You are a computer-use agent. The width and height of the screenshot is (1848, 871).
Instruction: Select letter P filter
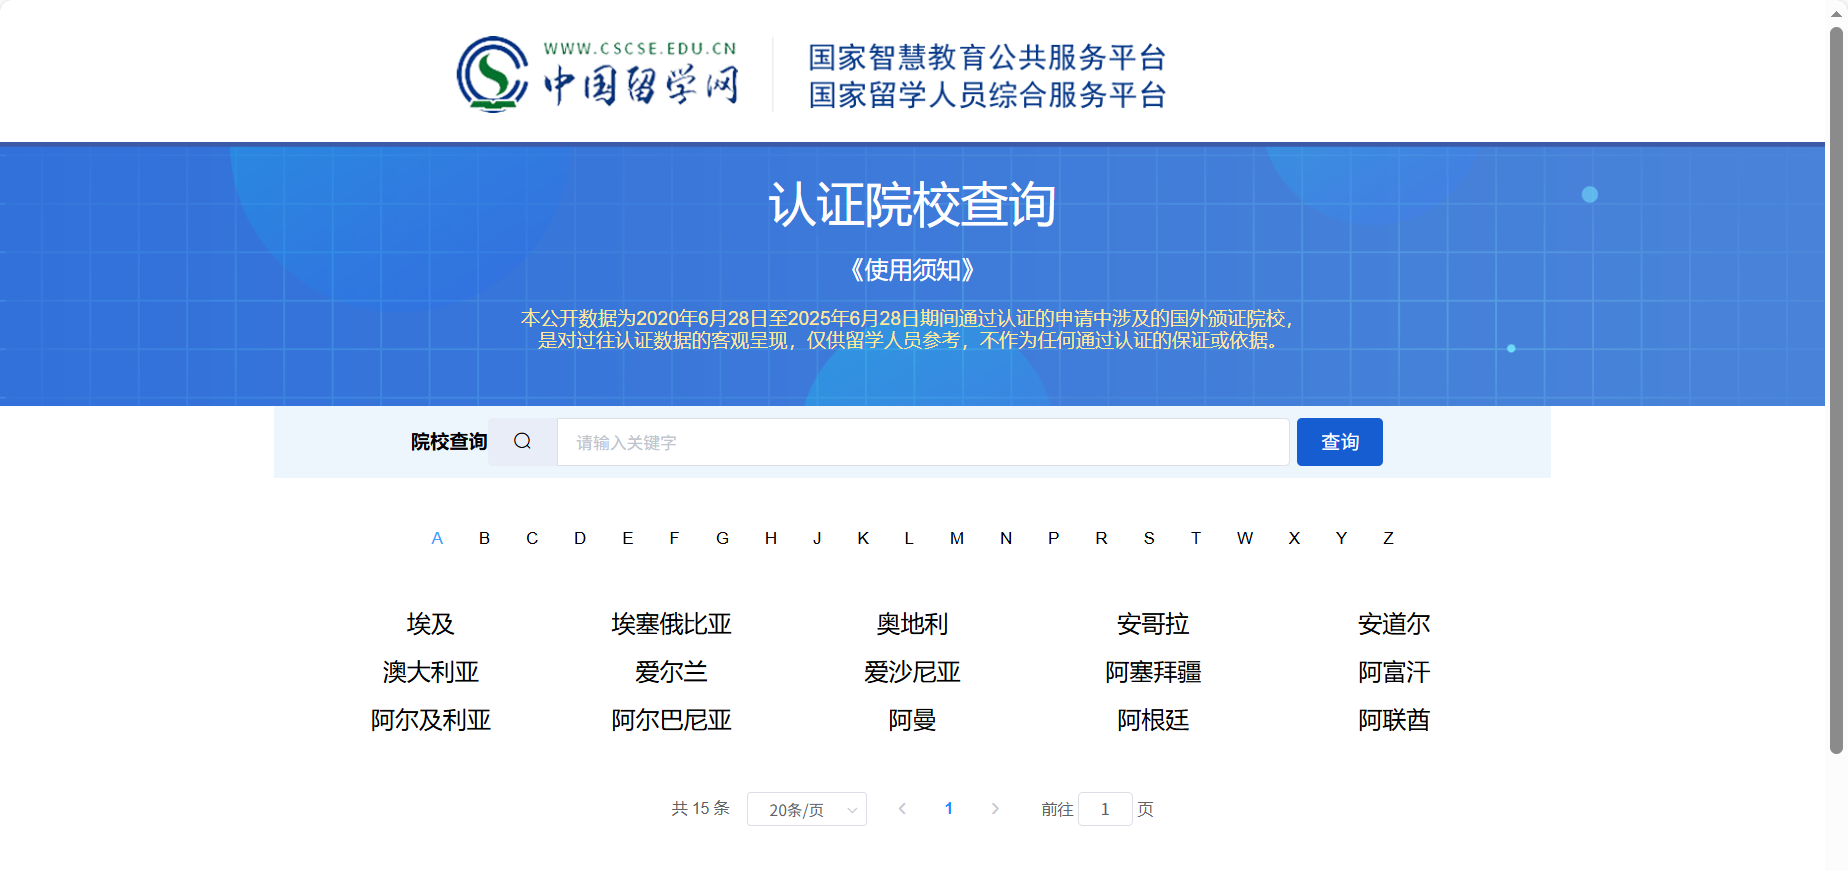tap(1053, 538)
